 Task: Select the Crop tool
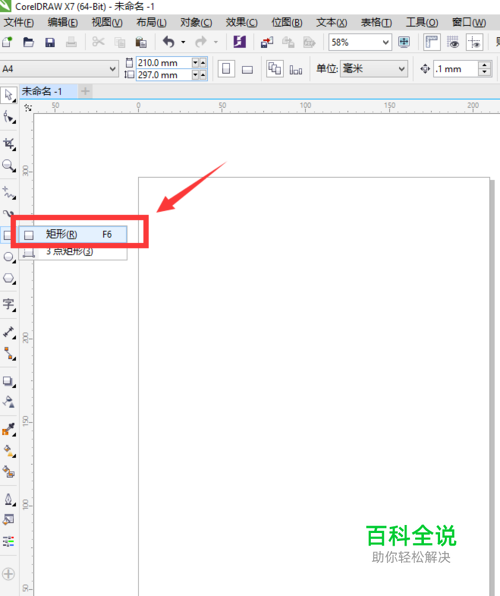click(9, 144)
